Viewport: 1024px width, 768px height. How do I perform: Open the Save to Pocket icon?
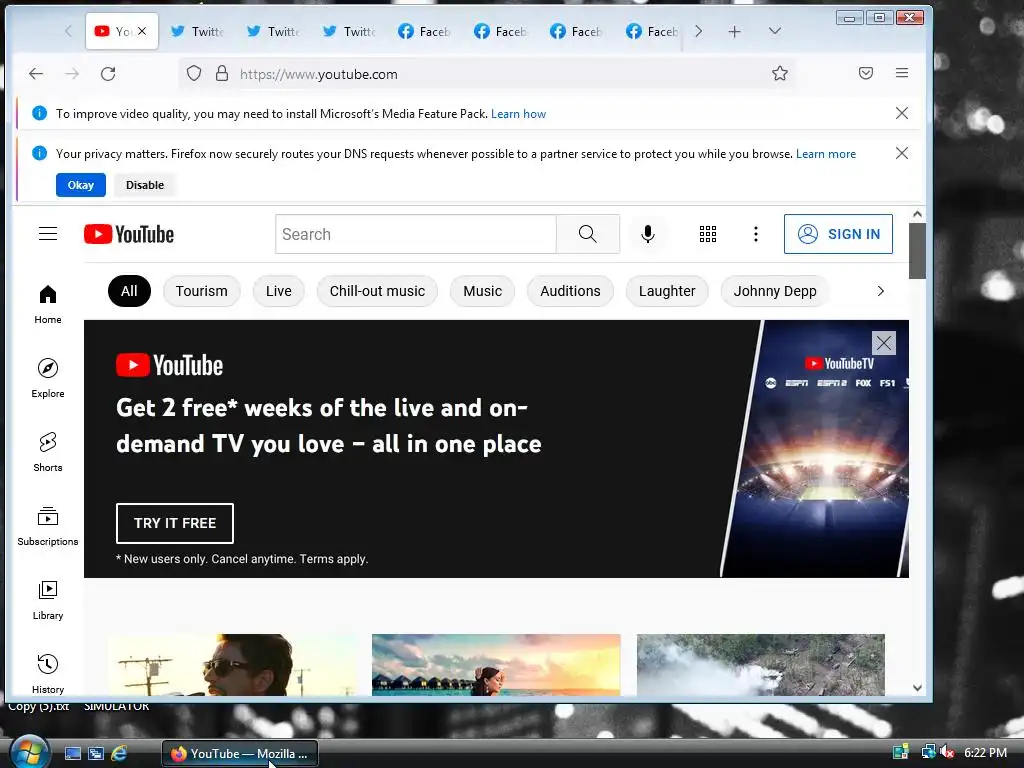pyautogui.click(x=866, y=73)
